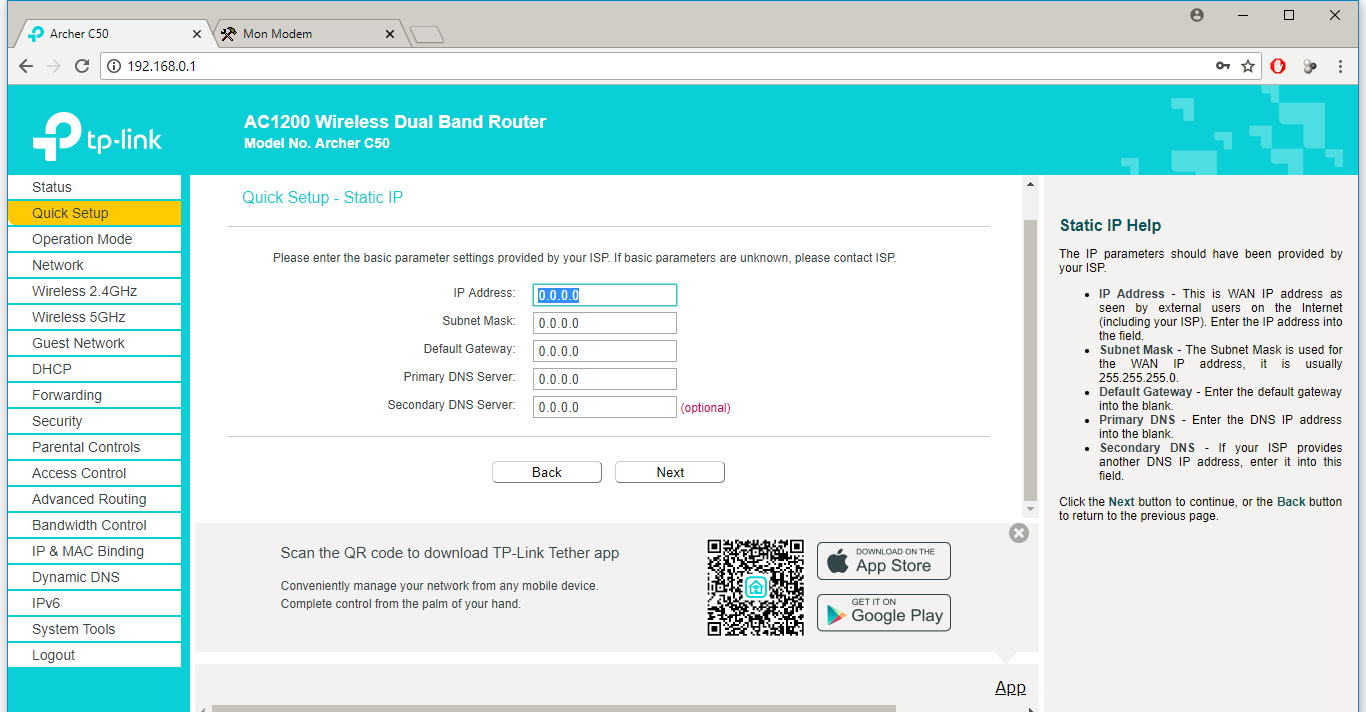Click the red Opera extension icon
Image resolution: width=1366 pixels, height=712 pixels.
tap(1278, 66)
